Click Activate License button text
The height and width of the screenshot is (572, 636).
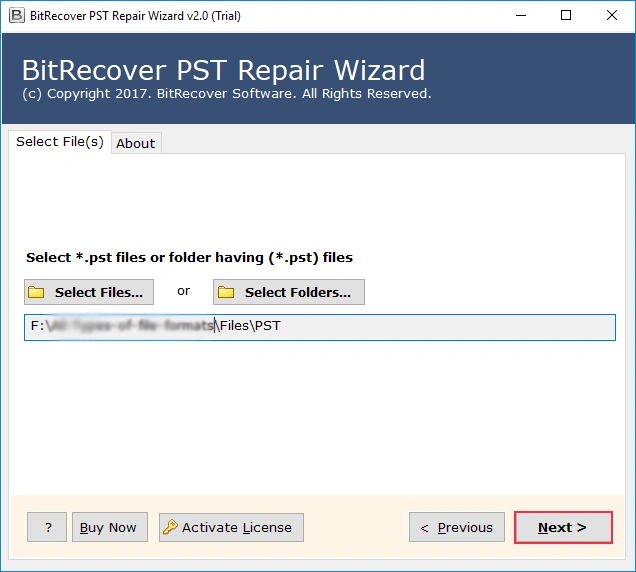[x=237, y=527]
